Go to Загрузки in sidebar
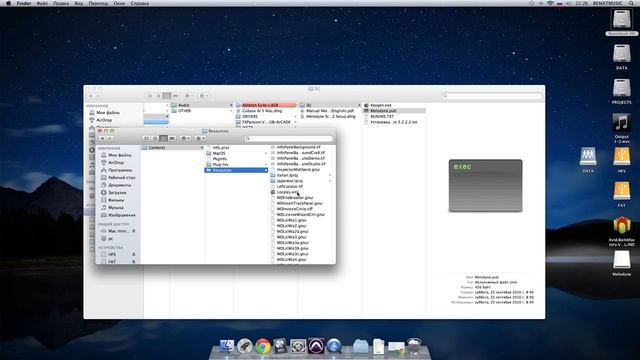Image resolution: width=640 pixels, height=360 pixels. point(118,193)
